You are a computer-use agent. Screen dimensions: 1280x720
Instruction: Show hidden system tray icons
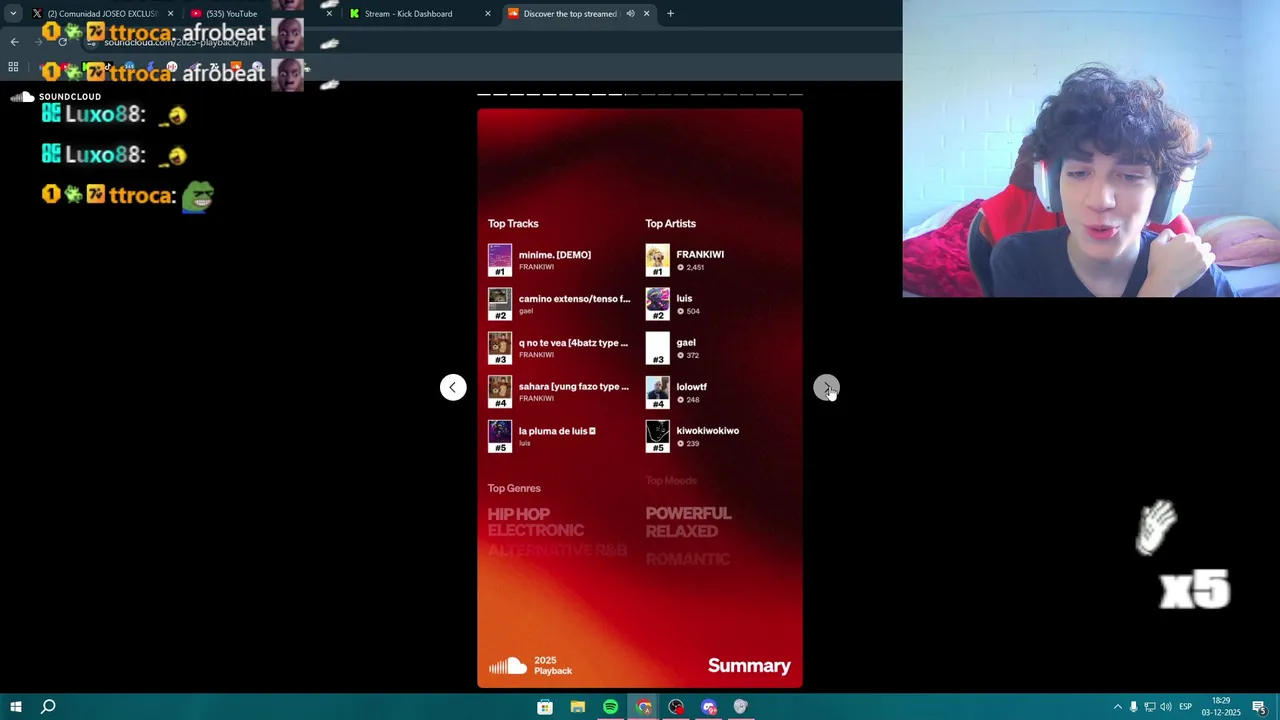[x=1117, y=707]
